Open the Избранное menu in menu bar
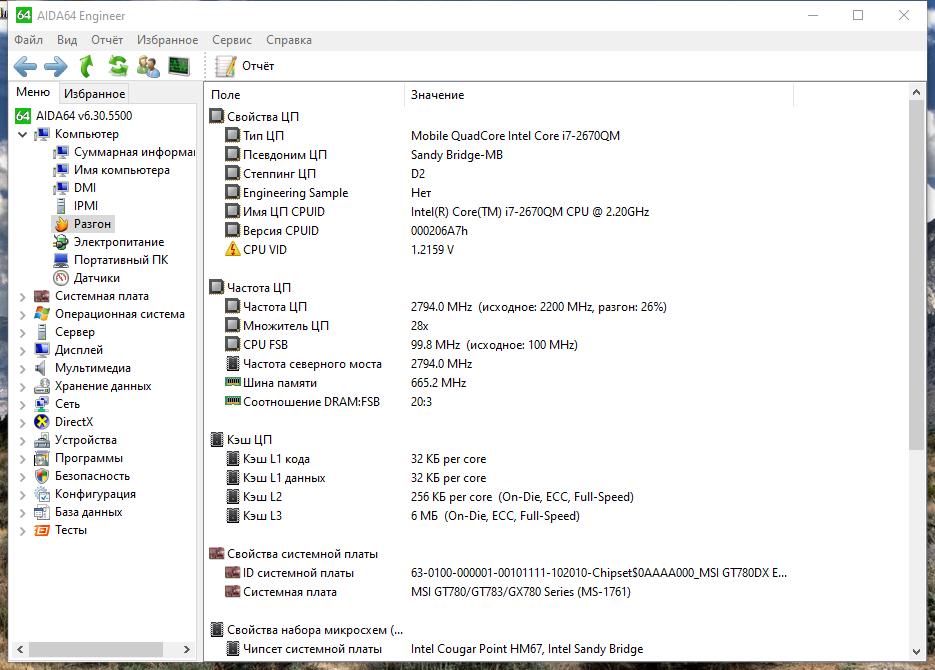The width and height of the screenshot is (935, 670). coord(168,40)
